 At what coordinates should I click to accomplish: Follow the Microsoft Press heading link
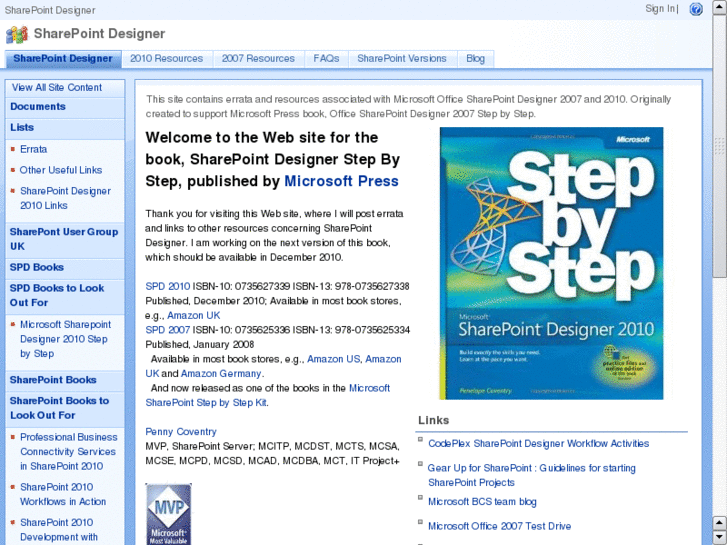(341, 181)
